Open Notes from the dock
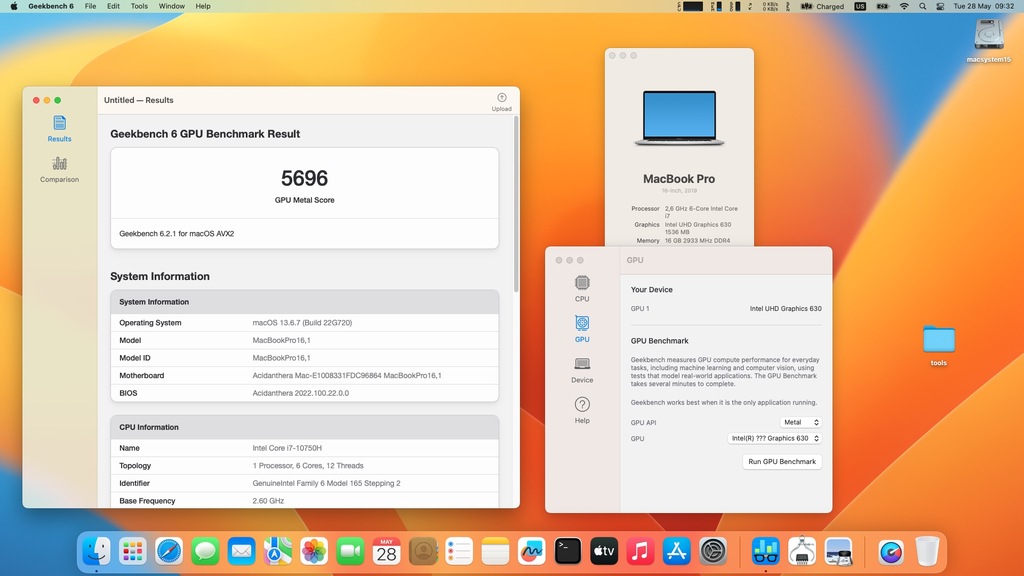The image size is (1024, 576). [x=495, y=552]
